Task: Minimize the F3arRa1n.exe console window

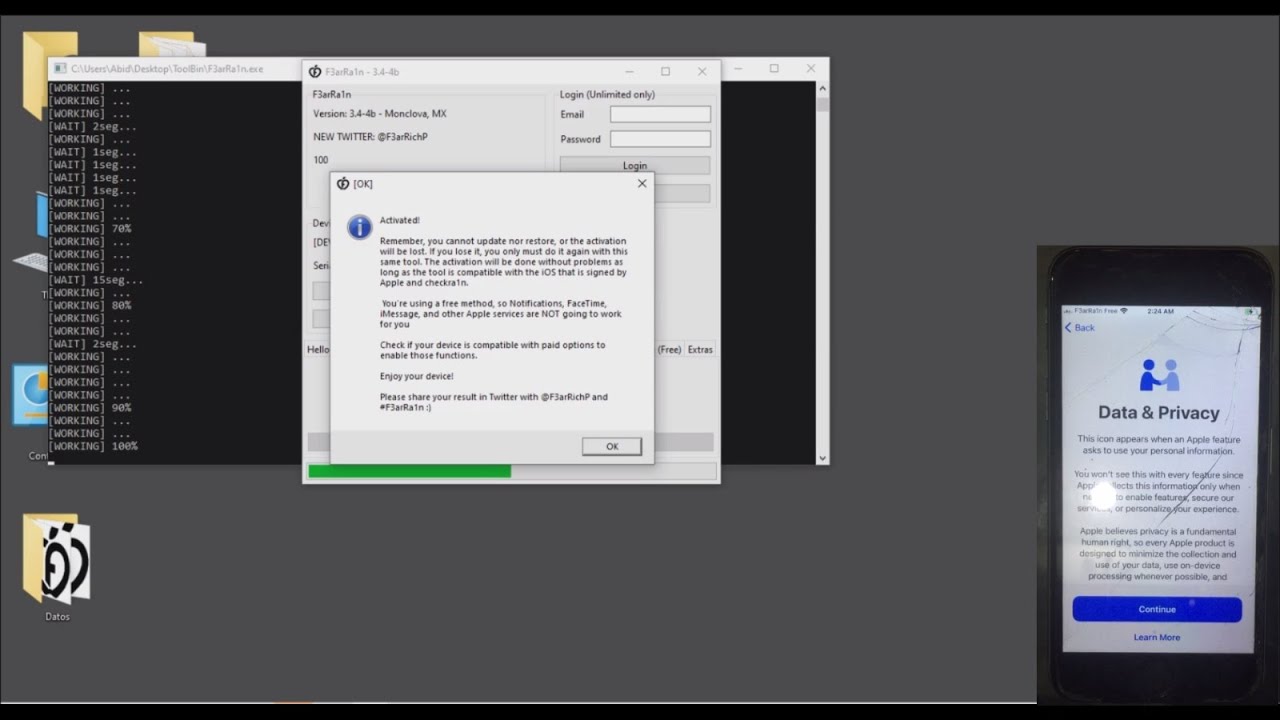Action: coord(738,69)
